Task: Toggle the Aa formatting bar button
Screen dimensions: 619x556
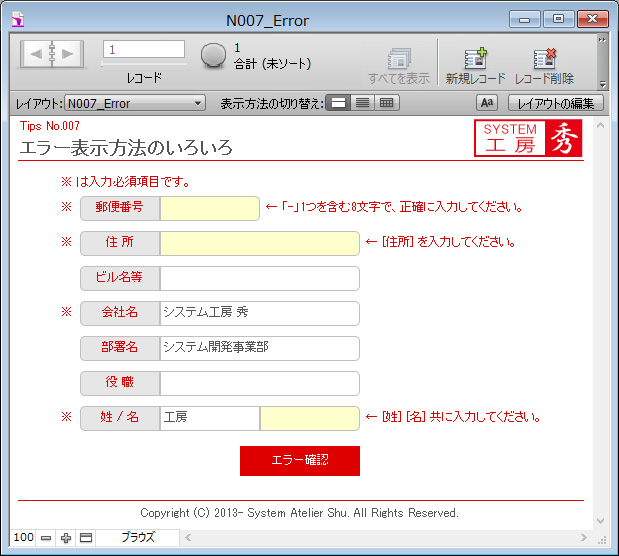Action: [487, 103]
